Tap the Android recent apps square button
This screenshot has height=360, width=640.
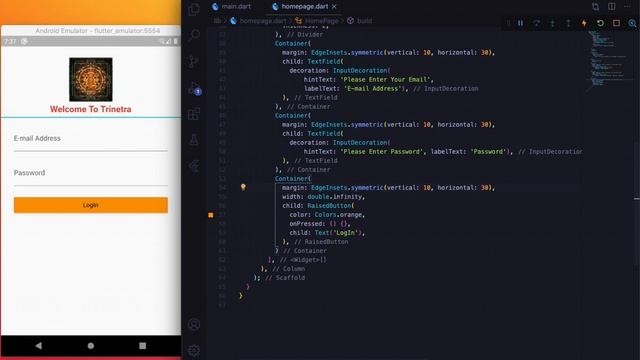(x=142, y=346)
